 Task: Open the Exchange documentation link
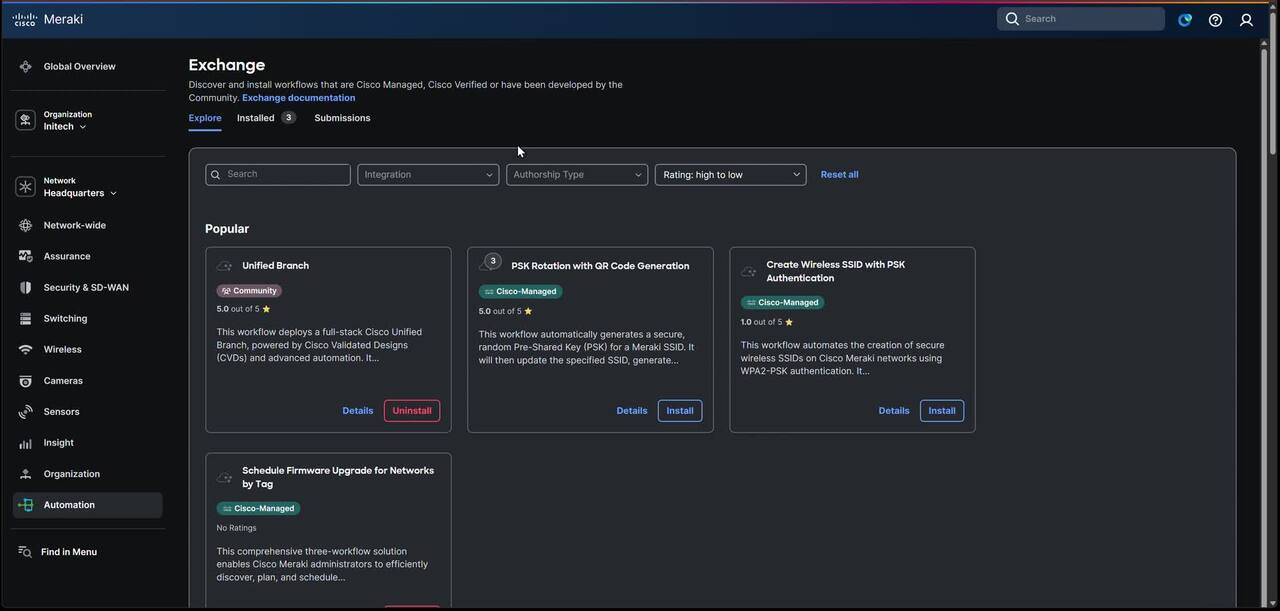tap(298, 98)
